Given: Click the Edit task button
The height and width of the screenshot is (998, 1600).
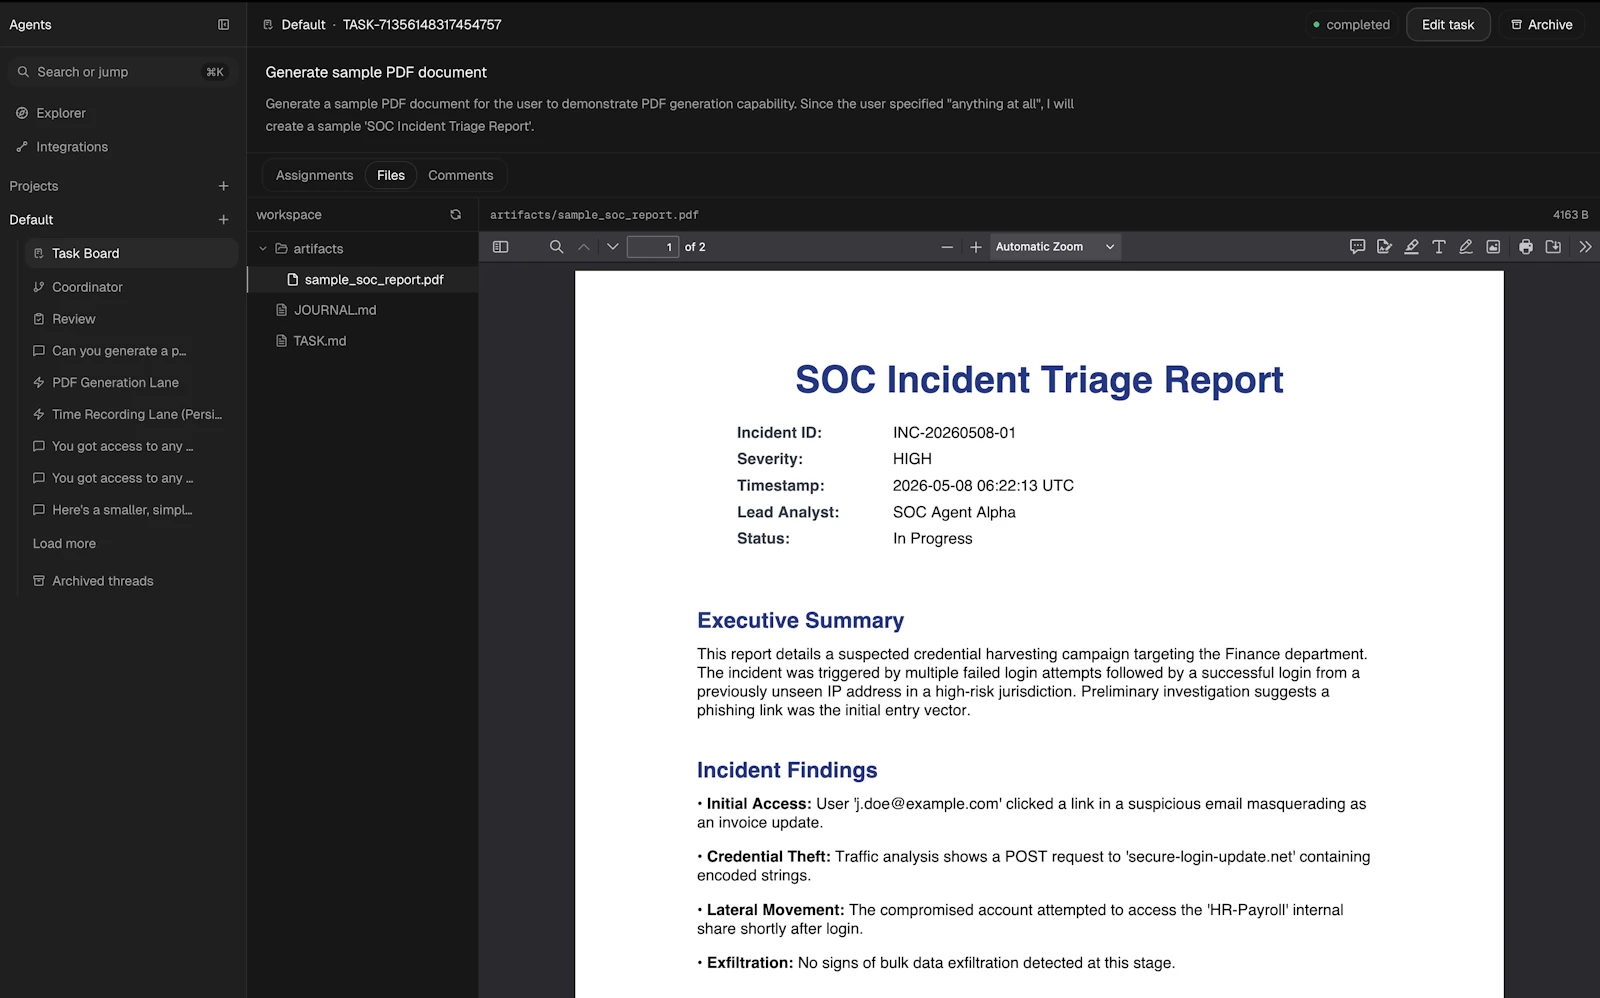Looking at the screenshot, I should coord(1448,25).
